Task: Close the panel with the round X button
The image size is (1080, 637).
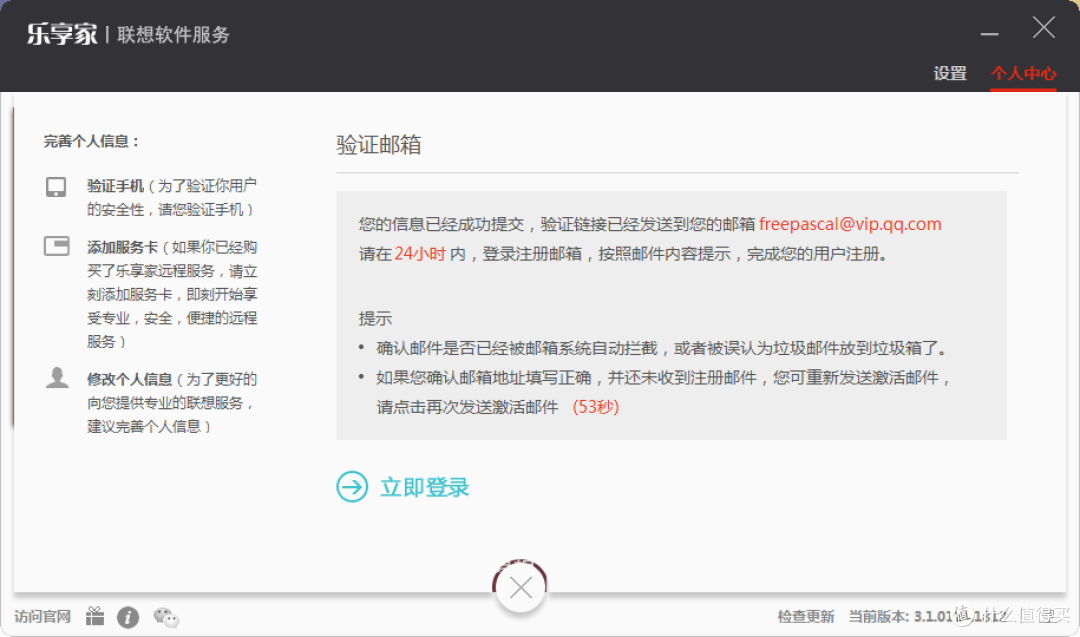Action: pos(521,587)
